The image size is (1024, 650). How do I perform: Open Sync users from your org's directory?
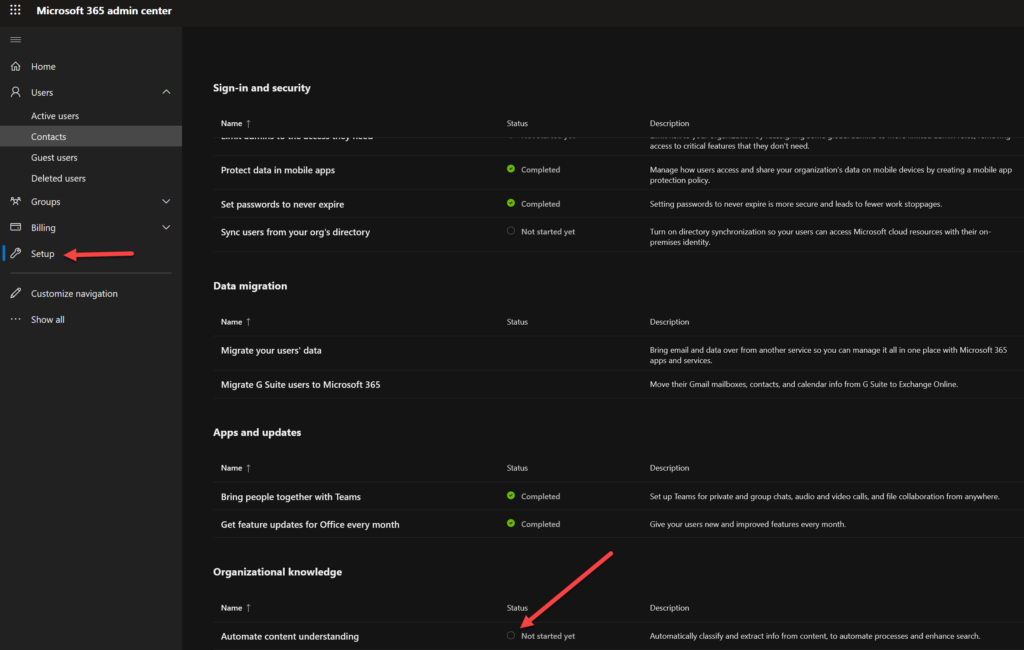coord(295,232)
